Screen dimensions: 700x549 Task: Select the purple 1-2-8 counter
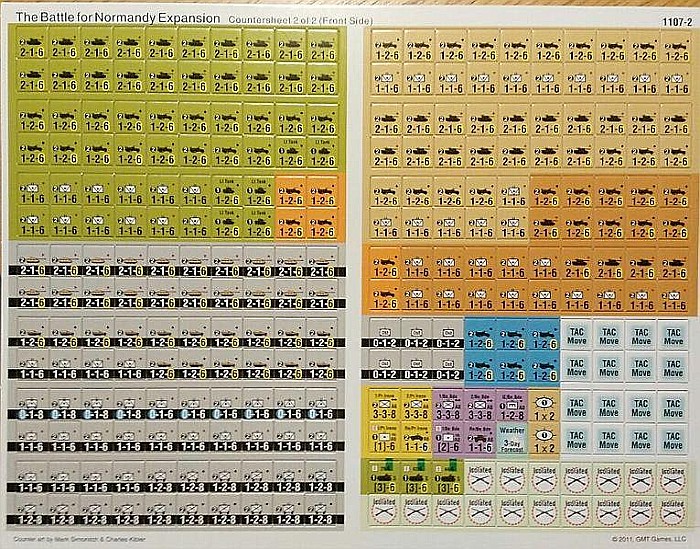pos(512,407)
